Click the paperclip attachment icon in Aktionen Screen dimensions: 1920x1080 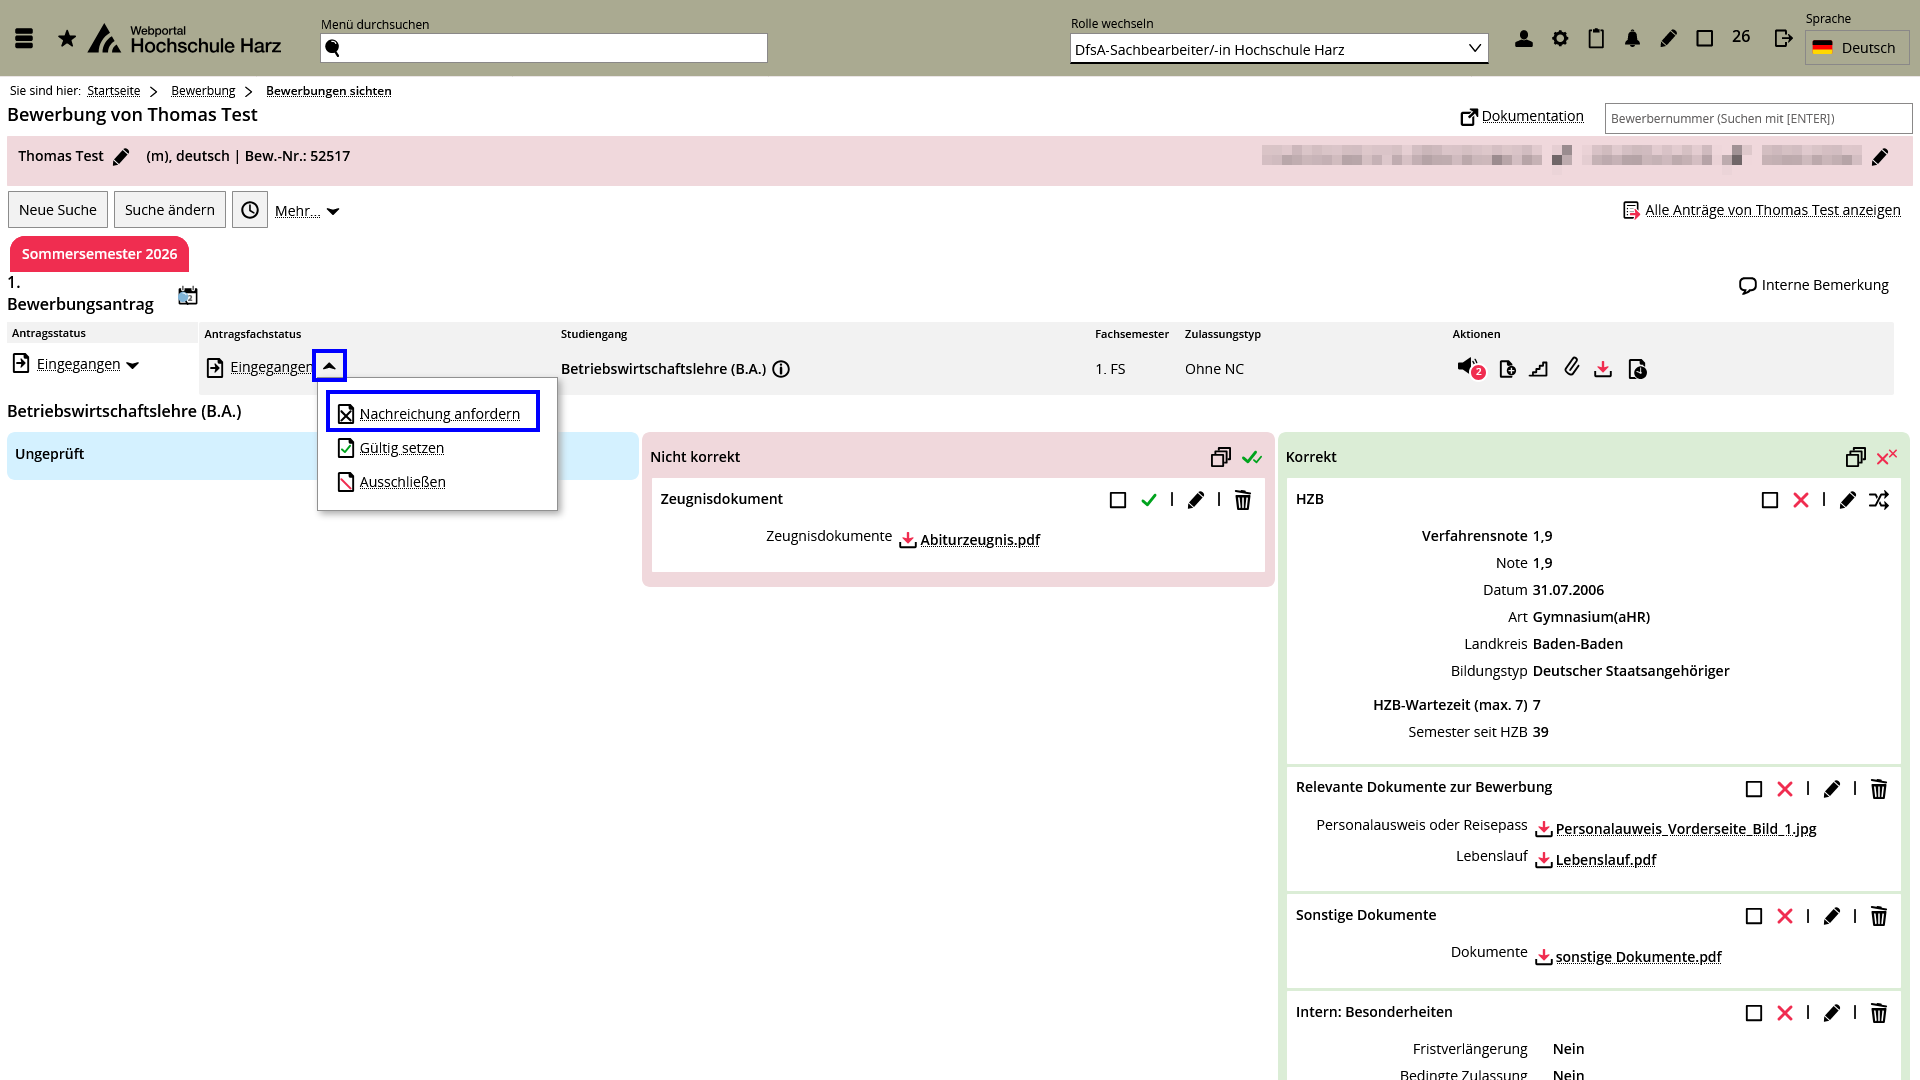1572,367
